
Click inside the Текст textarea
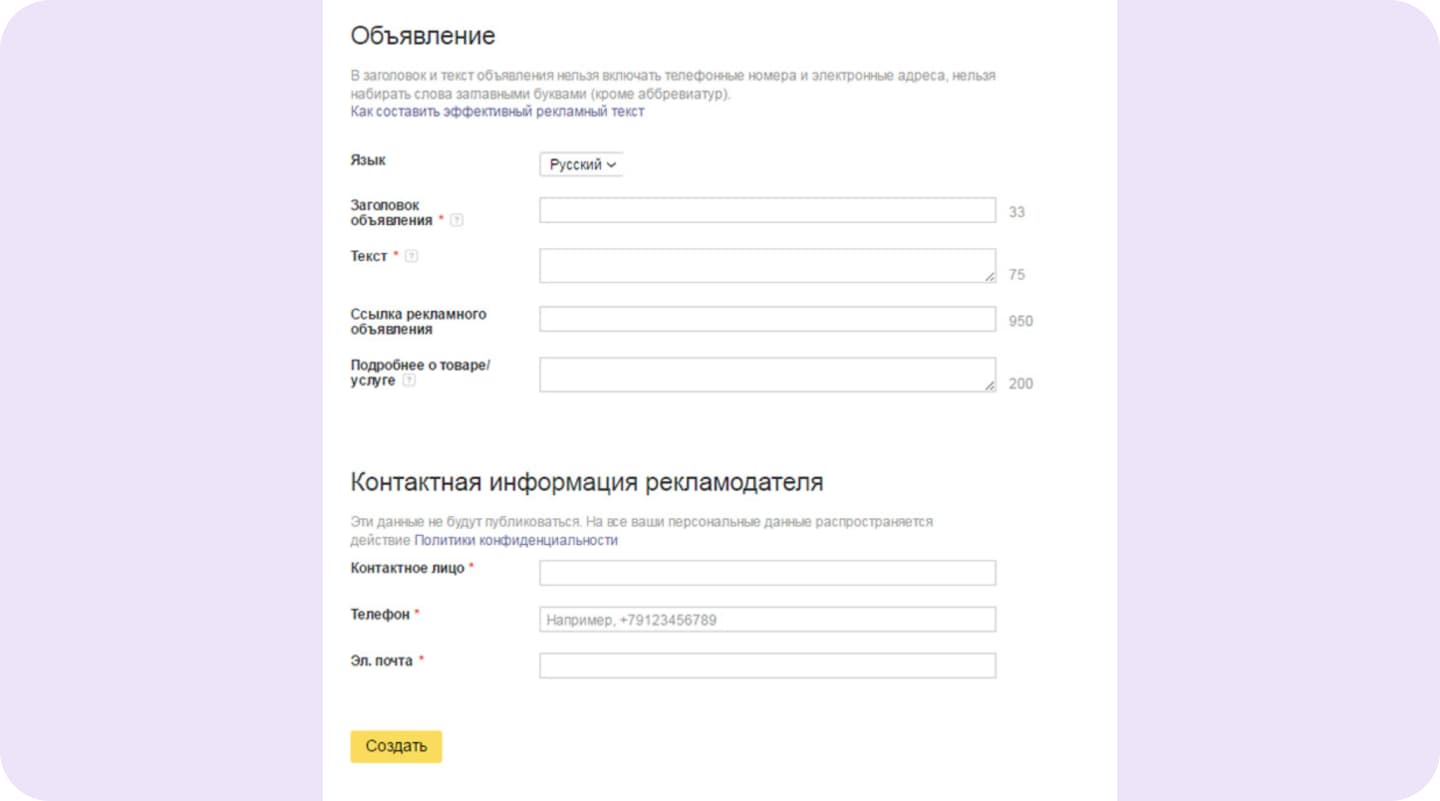click(766, 264)
